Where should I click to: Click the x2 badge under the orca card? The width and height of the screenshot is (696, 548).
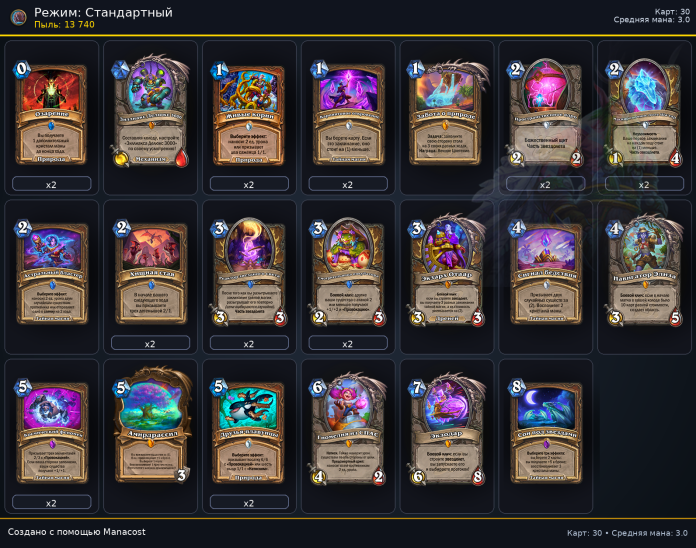[249, 502]
